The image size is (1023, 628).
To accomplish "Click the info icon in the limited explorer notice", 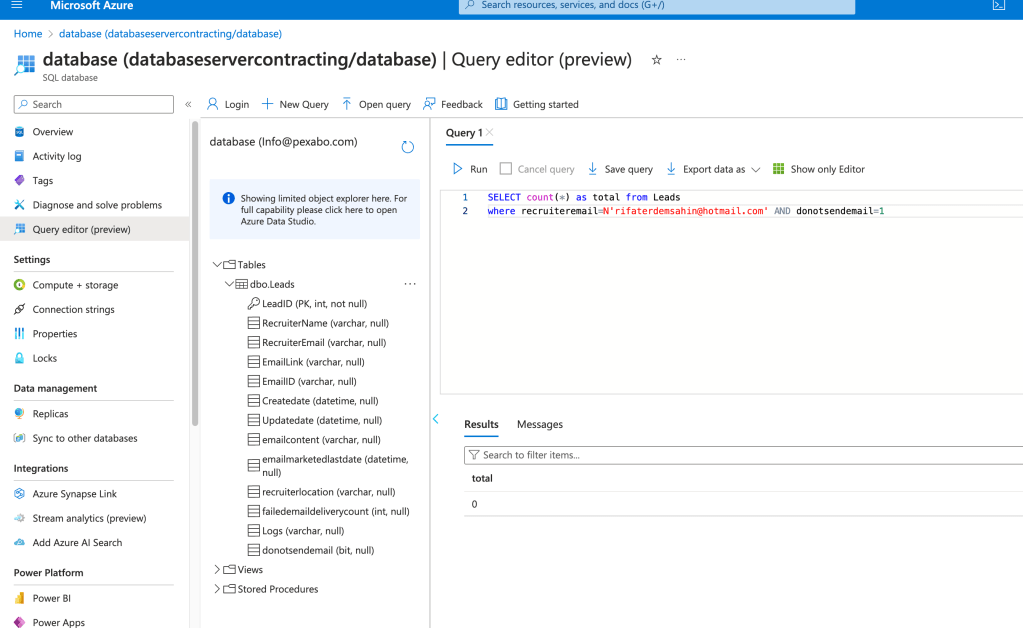I will click(x=228, y=198).
